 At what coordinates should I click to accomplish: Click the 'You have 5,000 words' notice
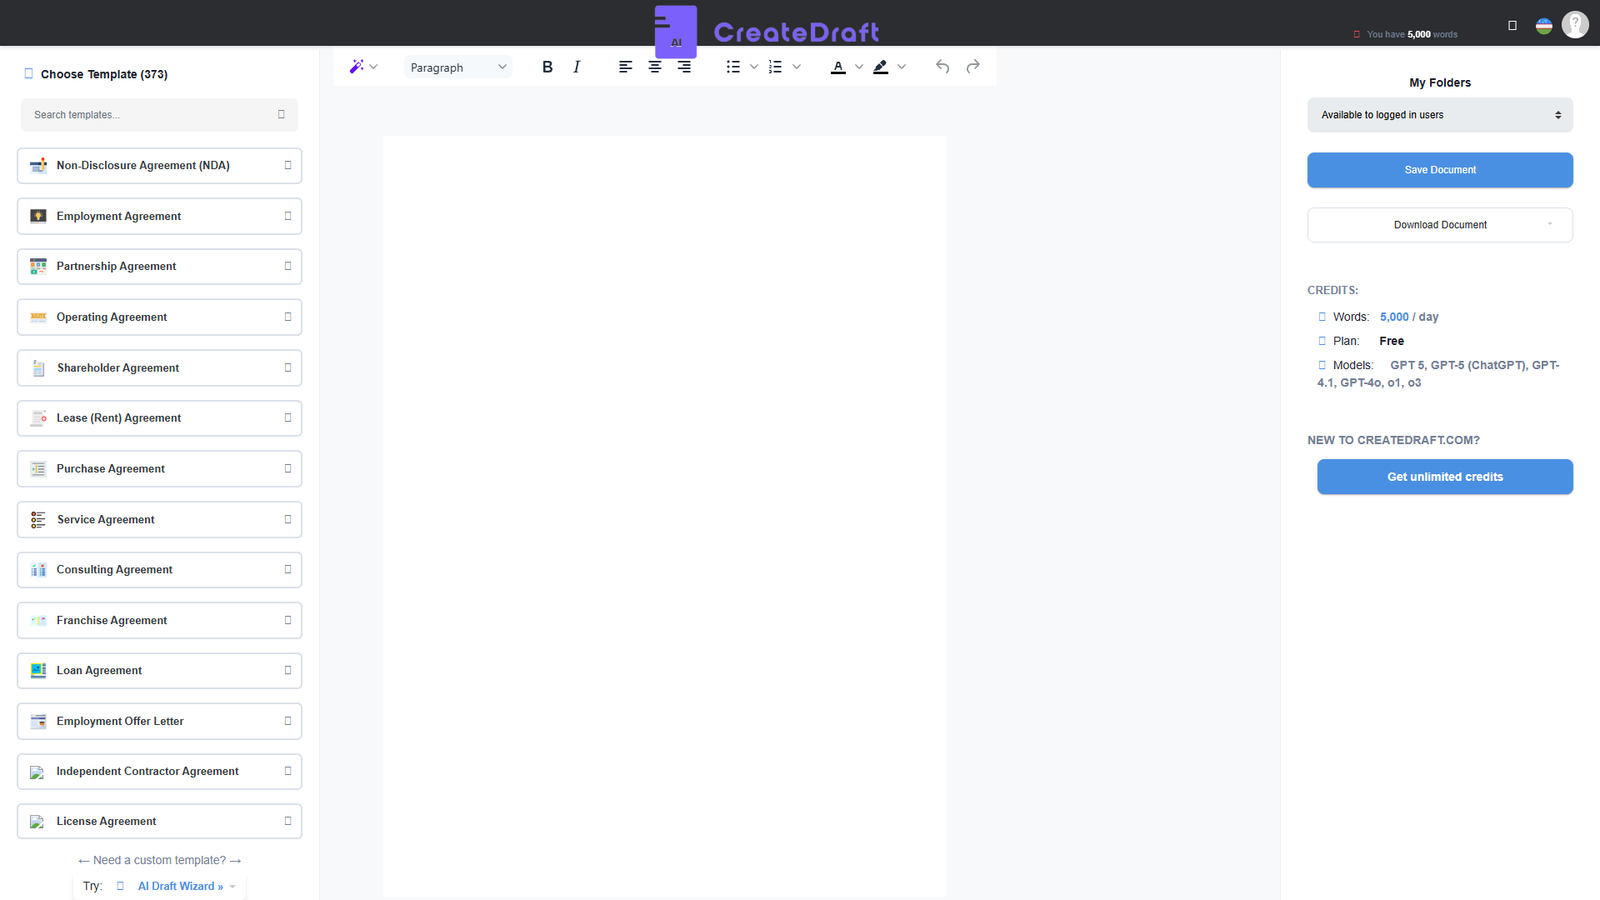1412,34
